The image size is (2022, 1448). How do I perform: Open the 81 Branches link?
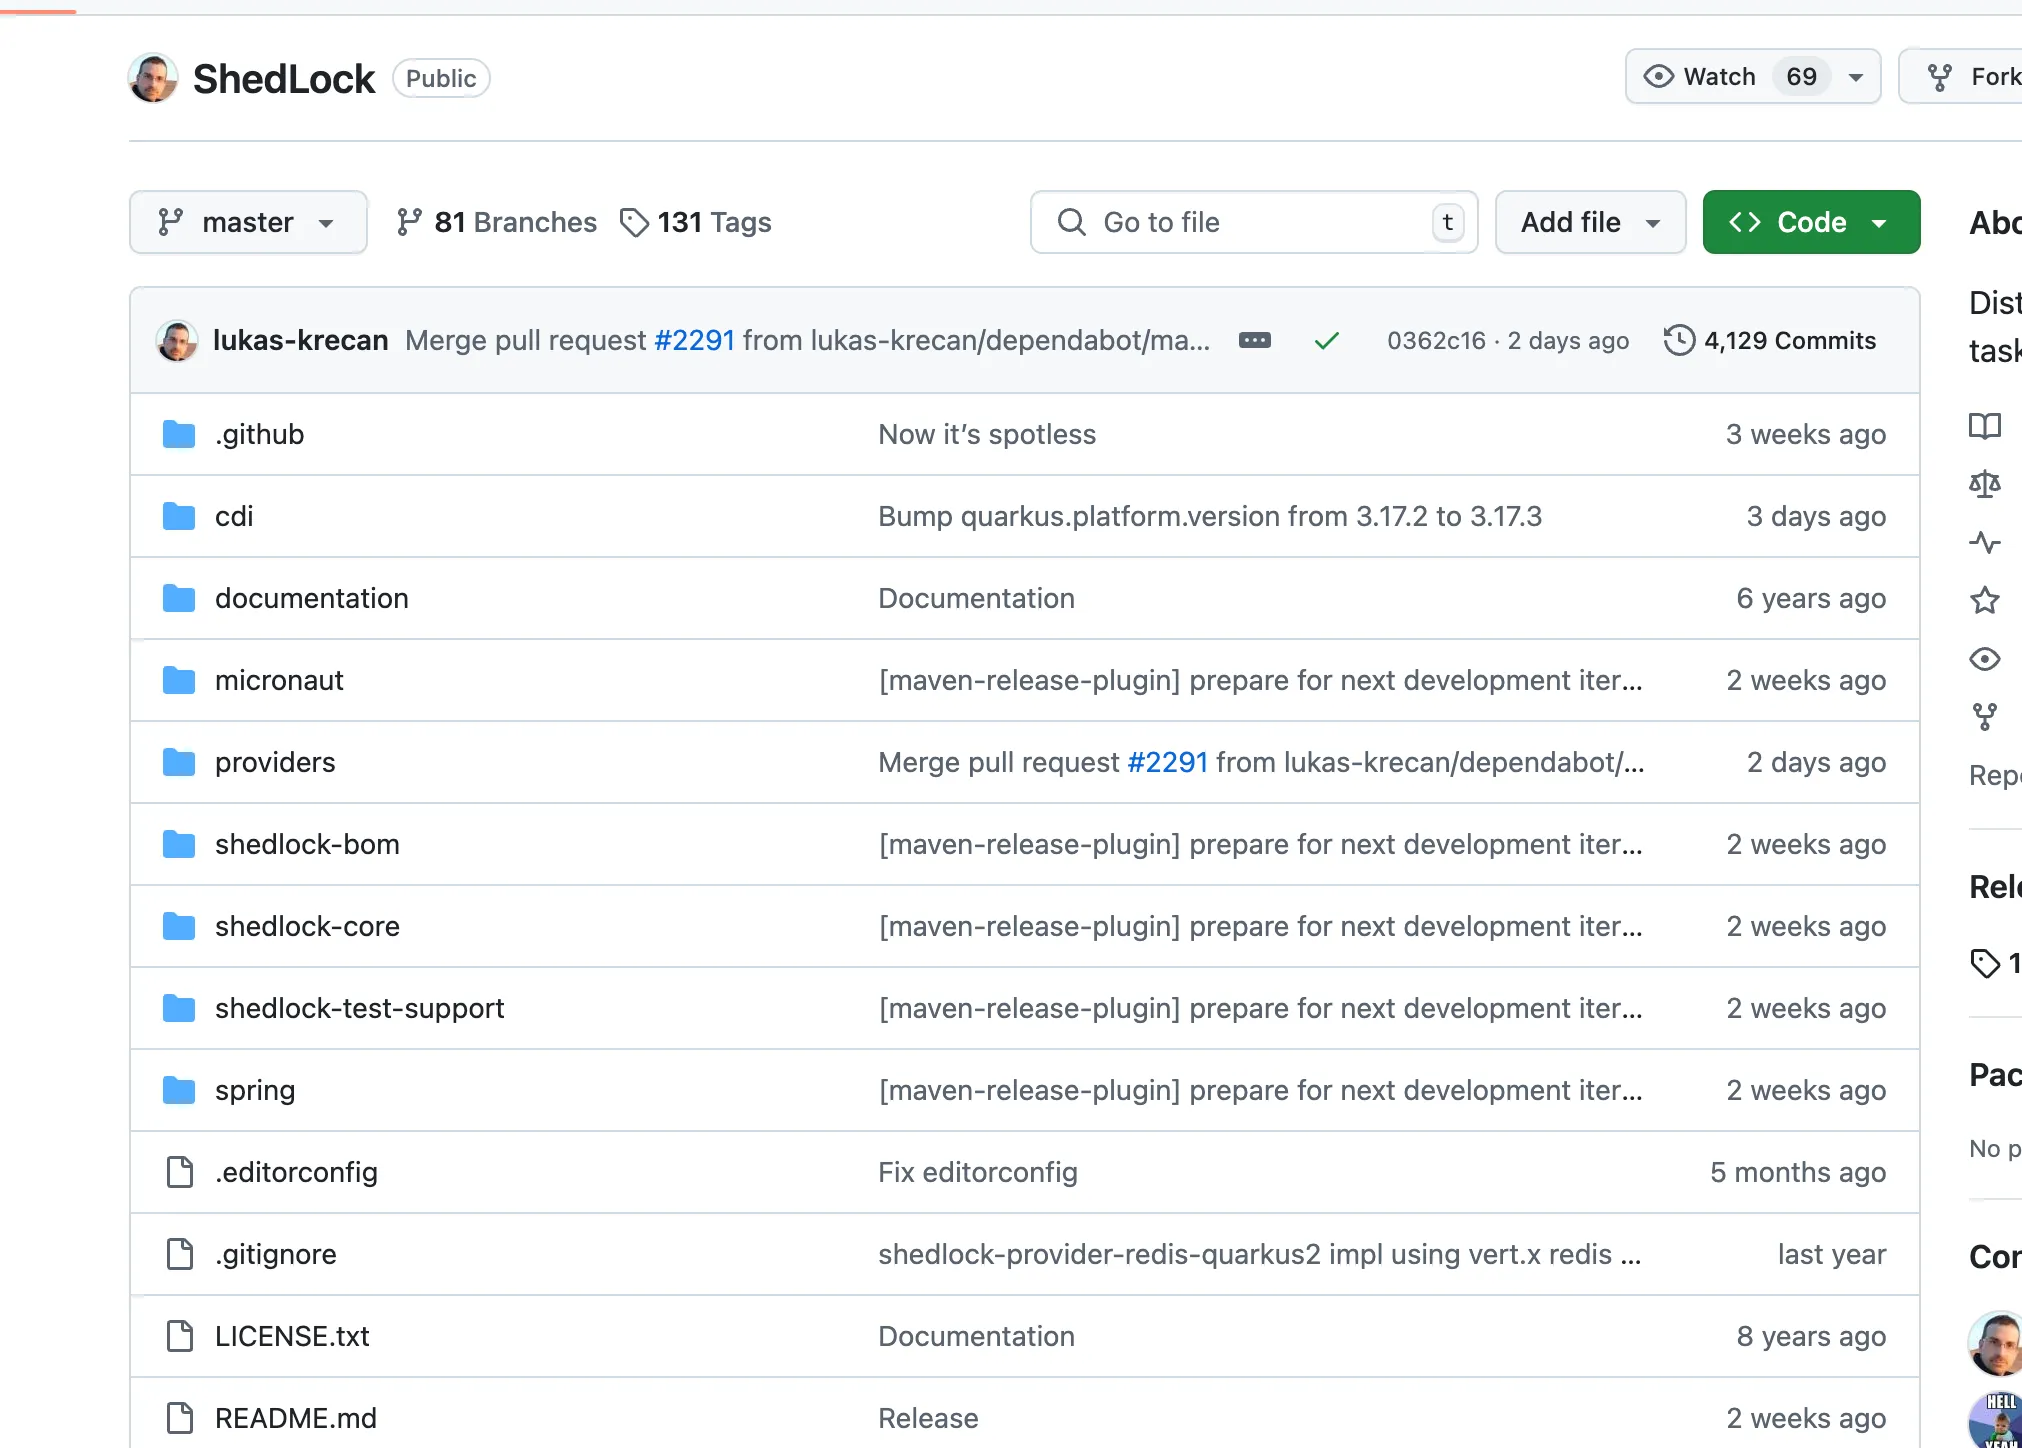[497, 222]
